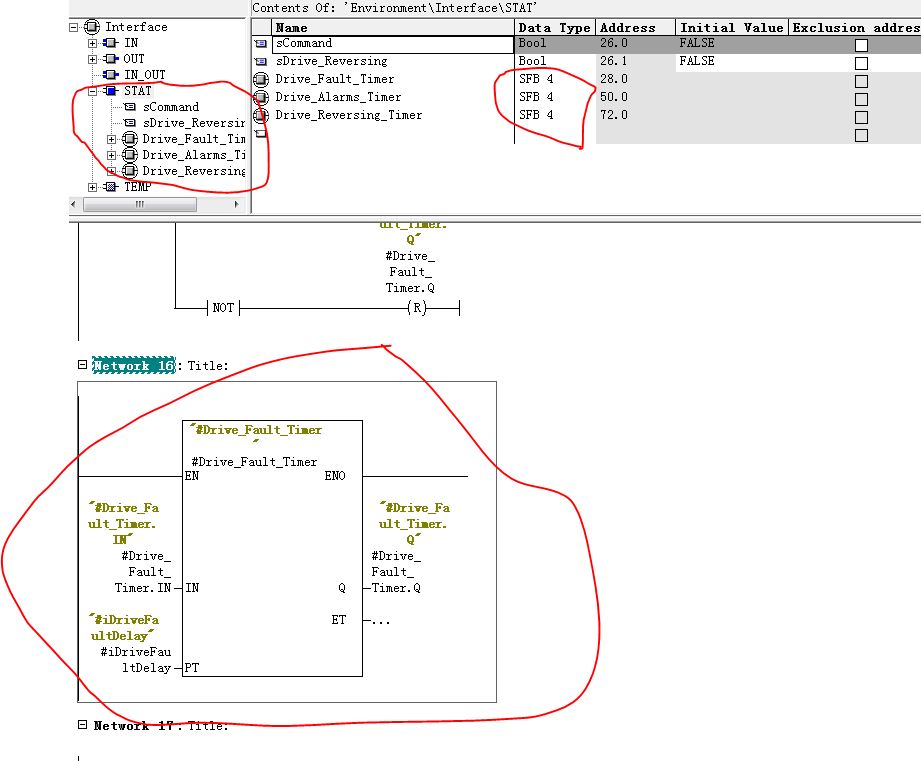Toggle exclusion checkbox for Drive_Fault_Timer

[862, 81]
